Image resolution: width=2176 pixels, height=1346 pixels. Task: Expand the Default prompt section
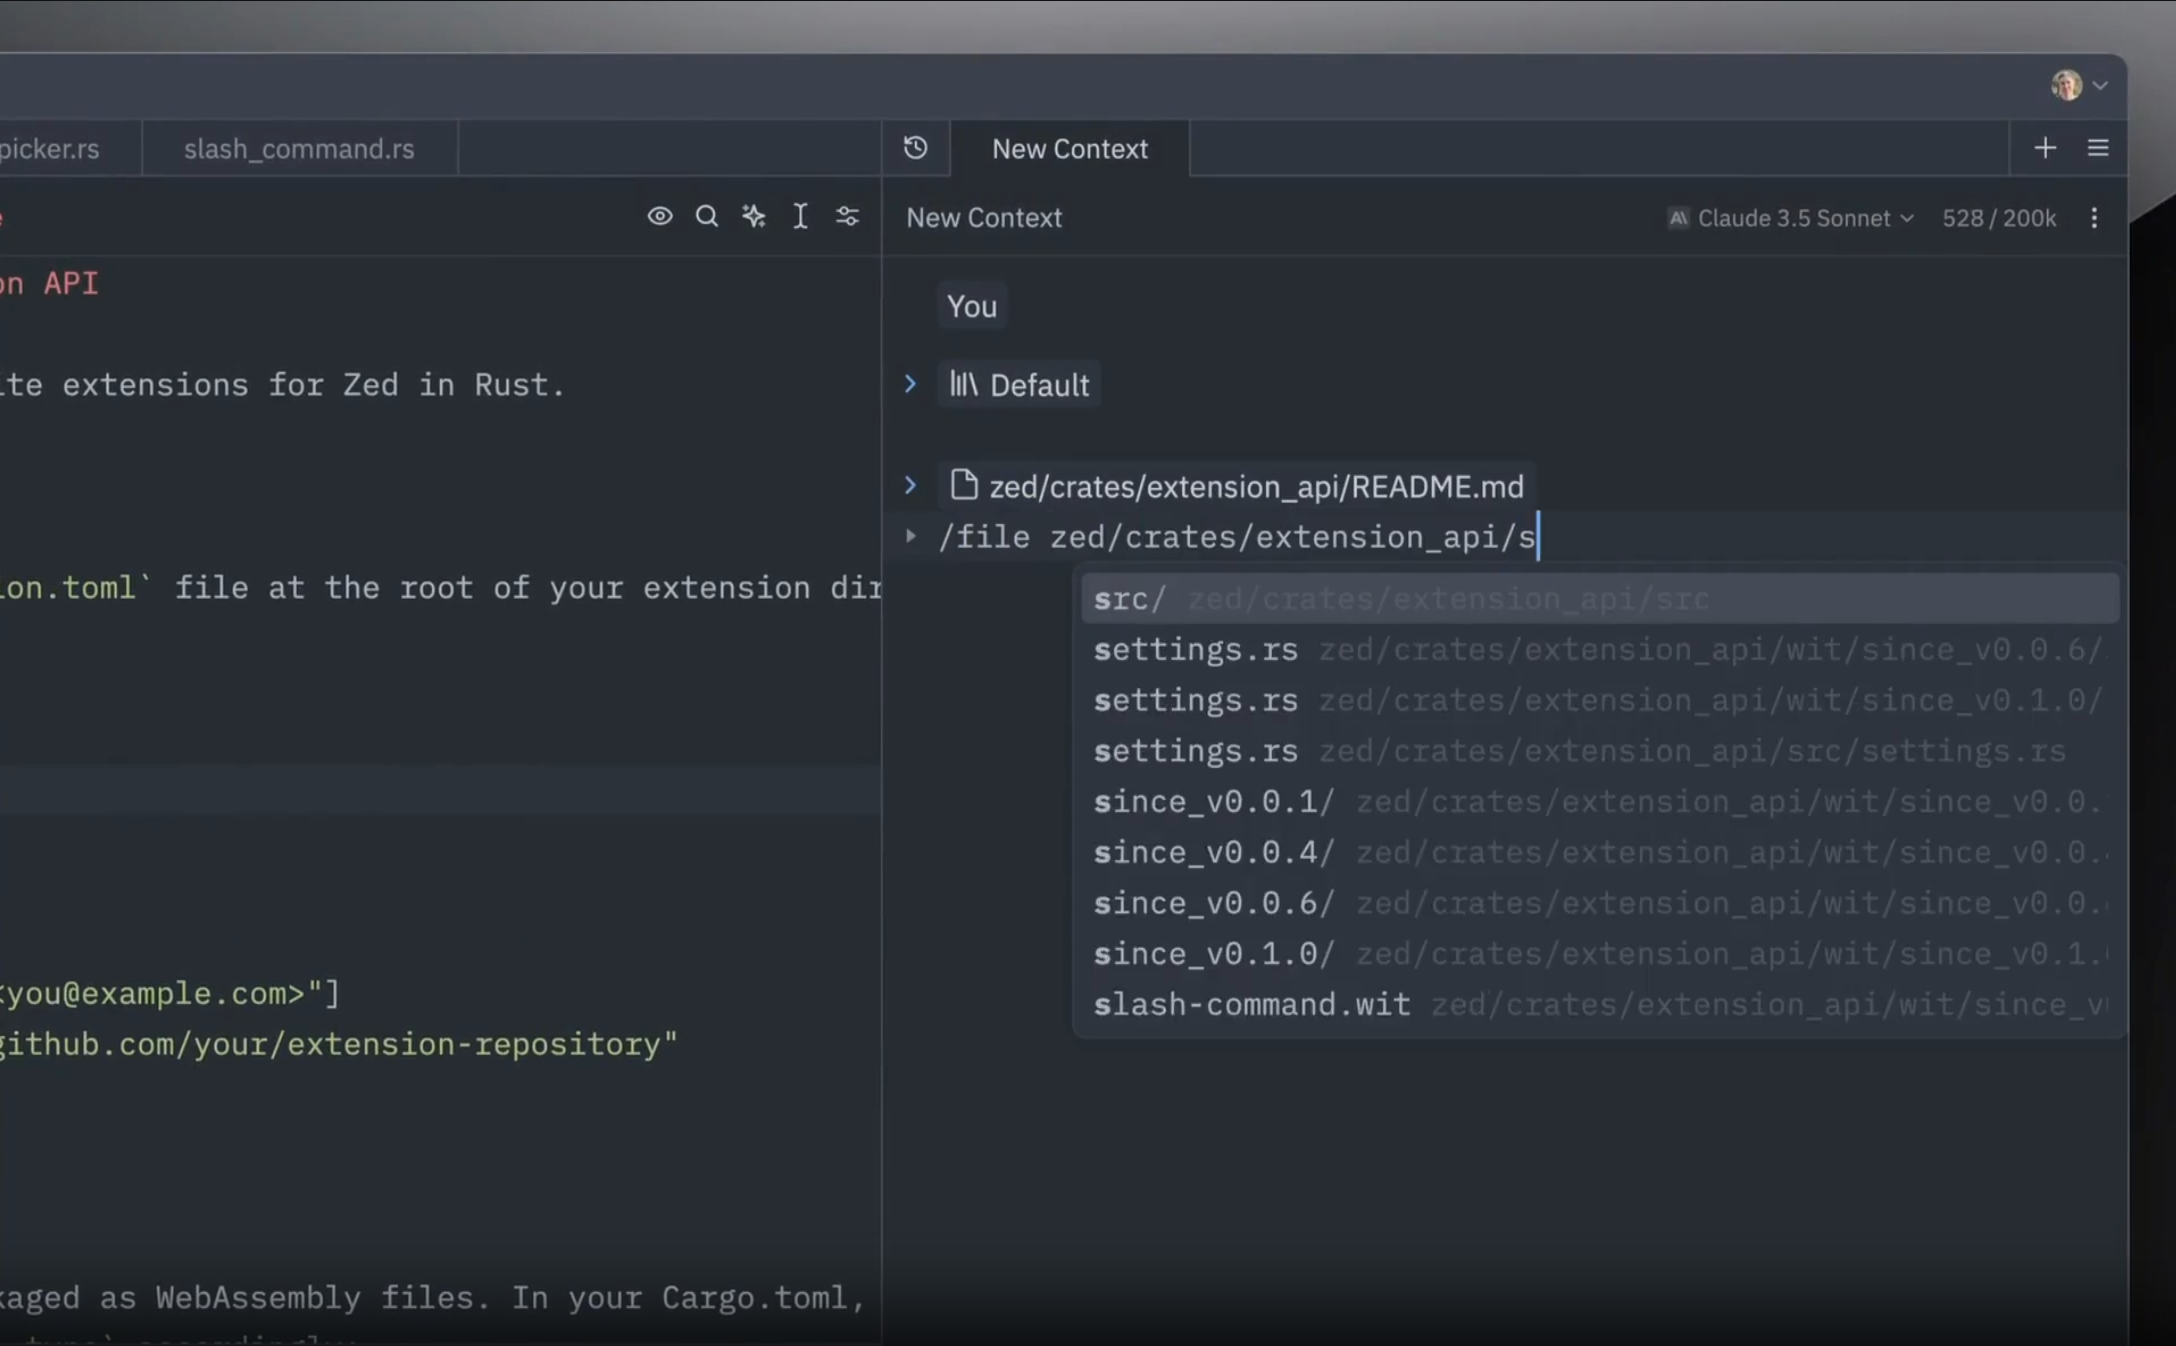910,384
